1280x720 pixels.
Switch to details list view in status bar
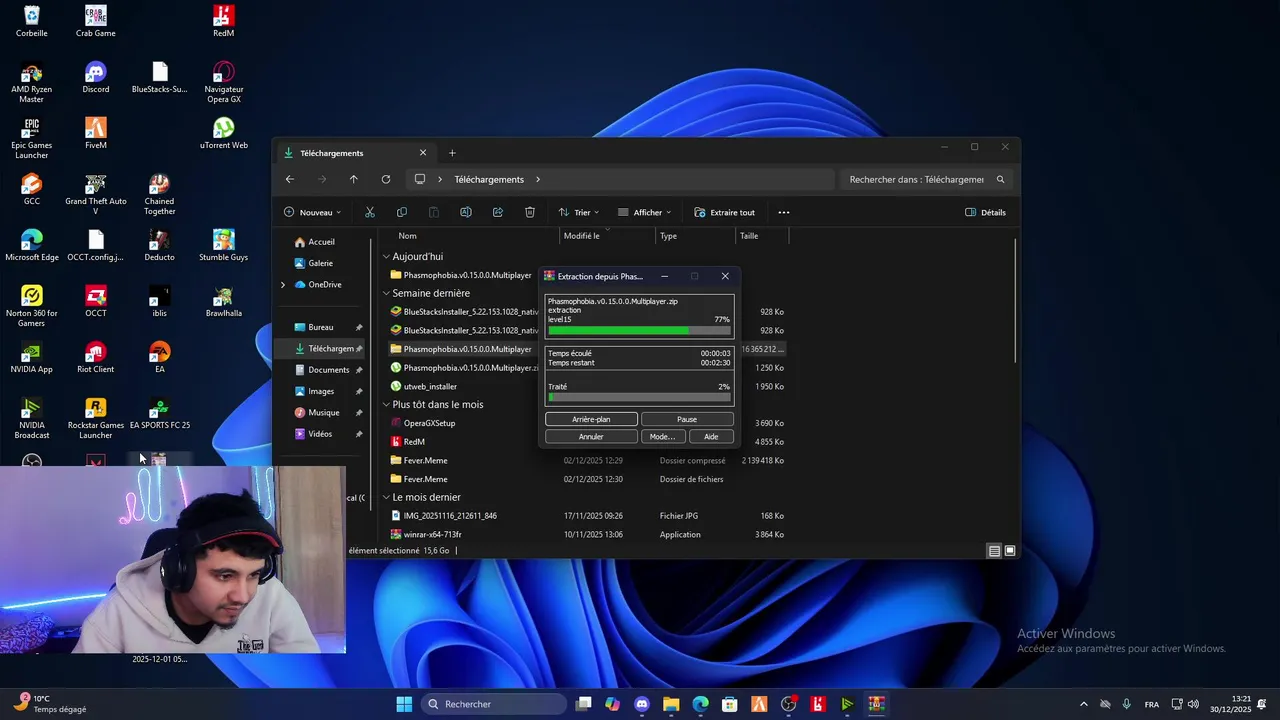[x=994, y=551]
